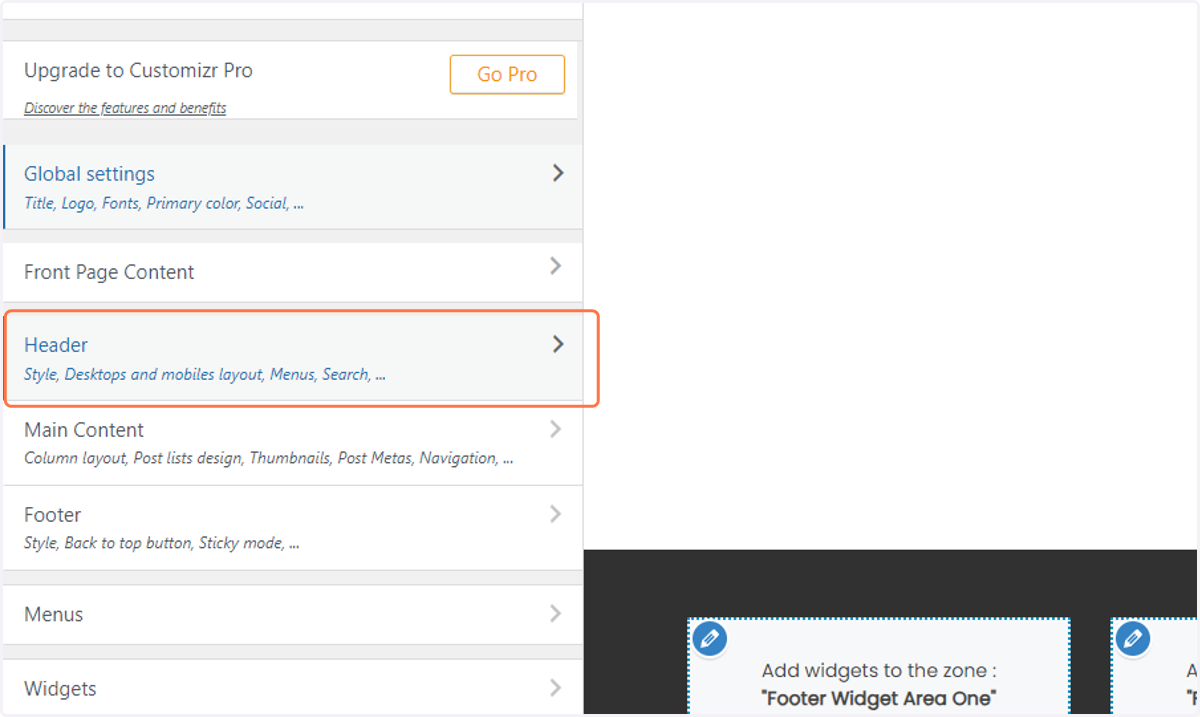Open the Global settings panel
1200x717 pixels.
pyautogui.click(x=292, y=187)
